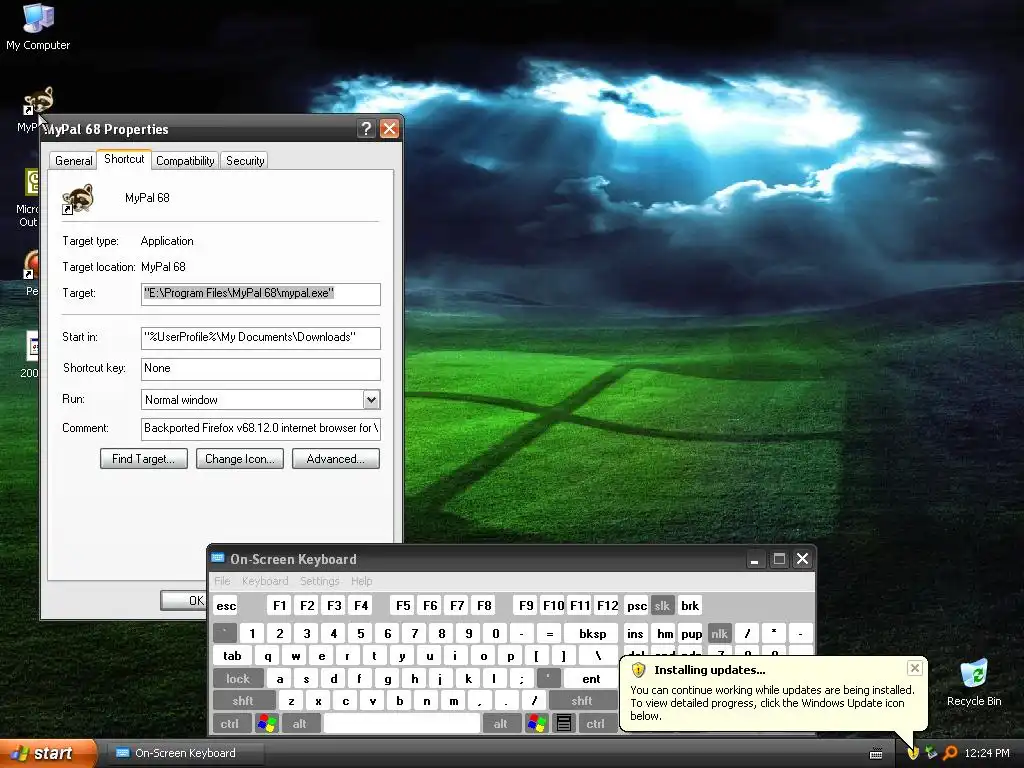Viewport: 1024px width, 768px height.
Task: Toggle the right ctrl key
Action: (595, 724)
